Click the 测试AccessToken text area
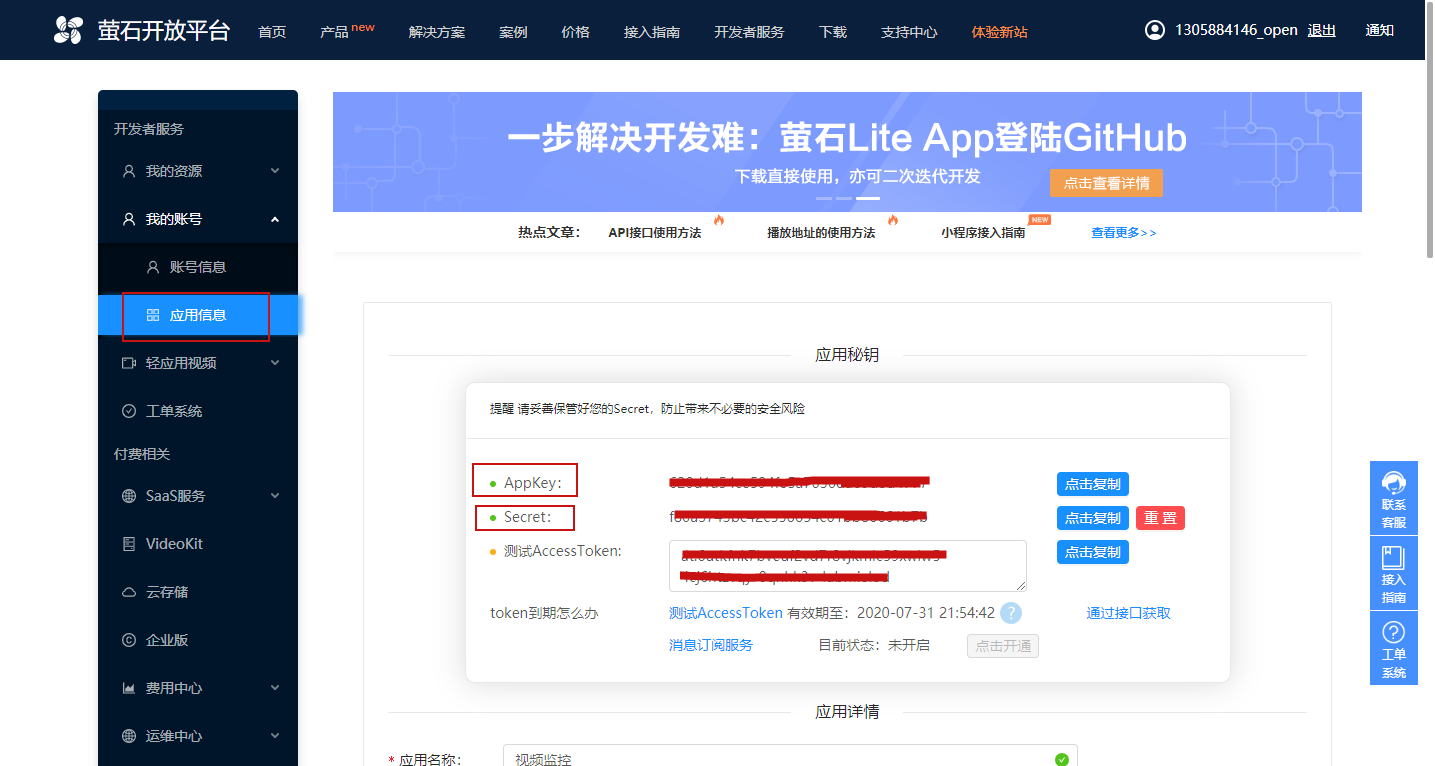This screenshot has height=766, width=1435. [x=848, y=566]
